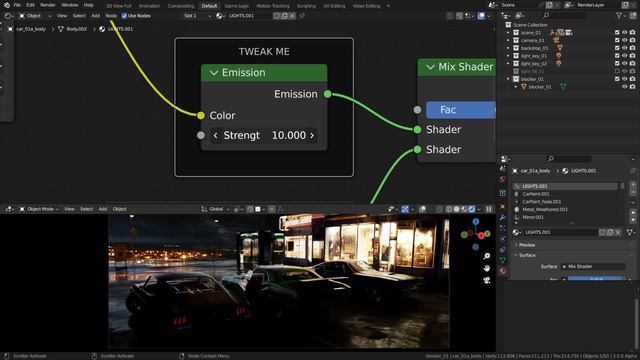Open the node editor Node menu
The width and height of the screenshot is (640, 360).
(x=111, y=16)
